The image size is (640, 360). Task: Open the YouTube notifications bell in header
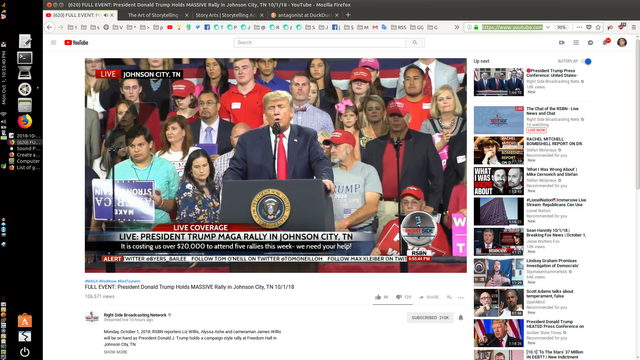[605, 42]
